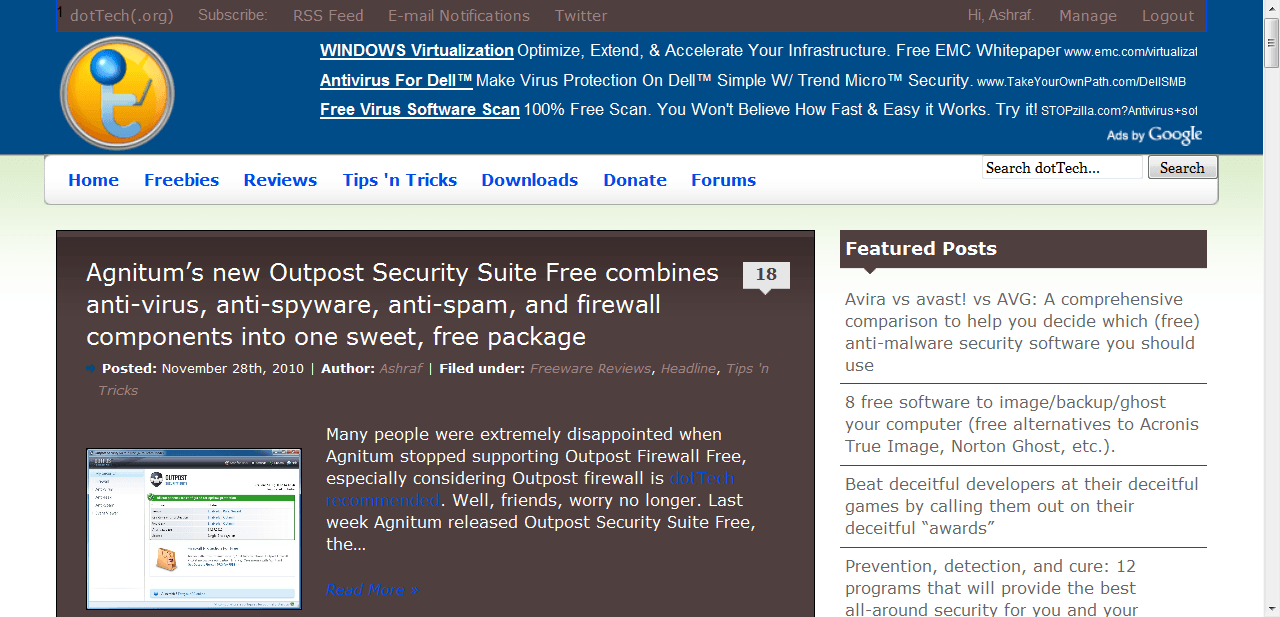1280x617 pixels.
Task: Open the Freeware Reviews category link
Action: (590, 368)
